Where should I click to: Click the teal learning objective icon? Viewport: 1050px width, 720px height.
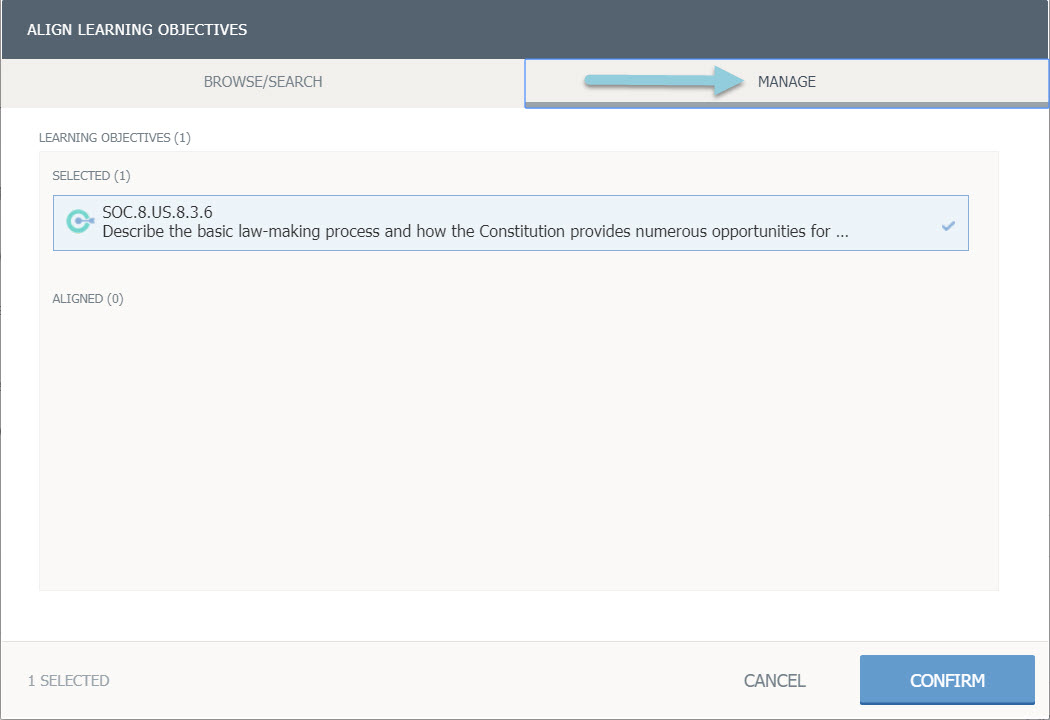[x=79, y=222]
